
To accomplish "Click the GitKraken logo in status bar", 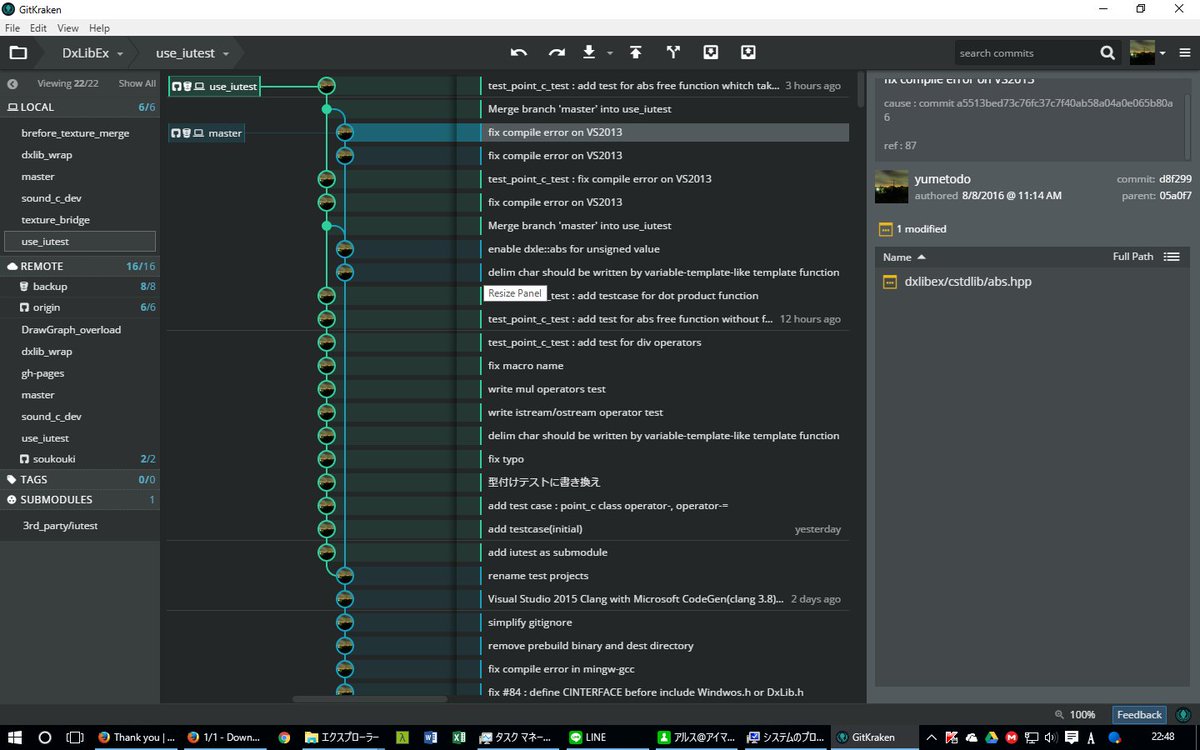I will point(1183,715).
